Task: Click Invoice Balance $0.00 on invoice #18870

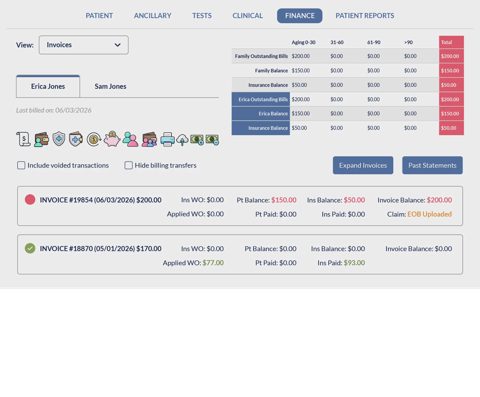Action: pos(419,249)
